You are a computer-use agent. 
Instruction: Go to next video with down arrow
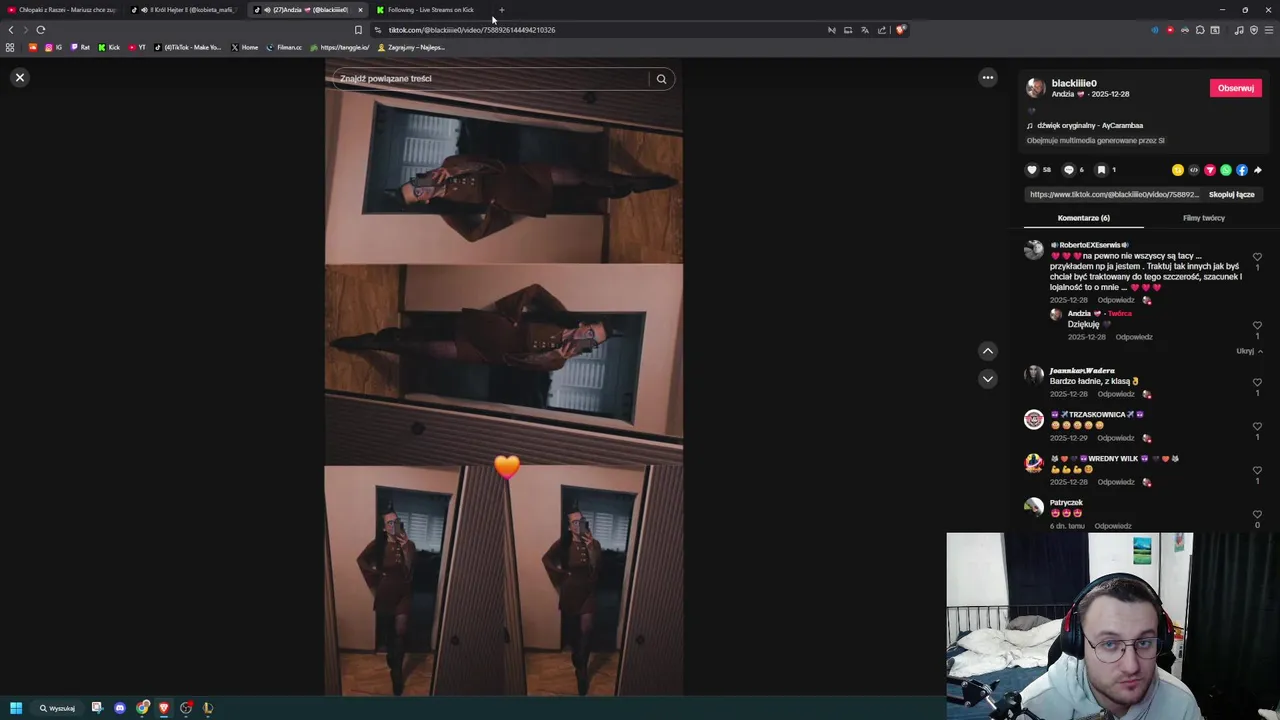(x=987, y=379)
